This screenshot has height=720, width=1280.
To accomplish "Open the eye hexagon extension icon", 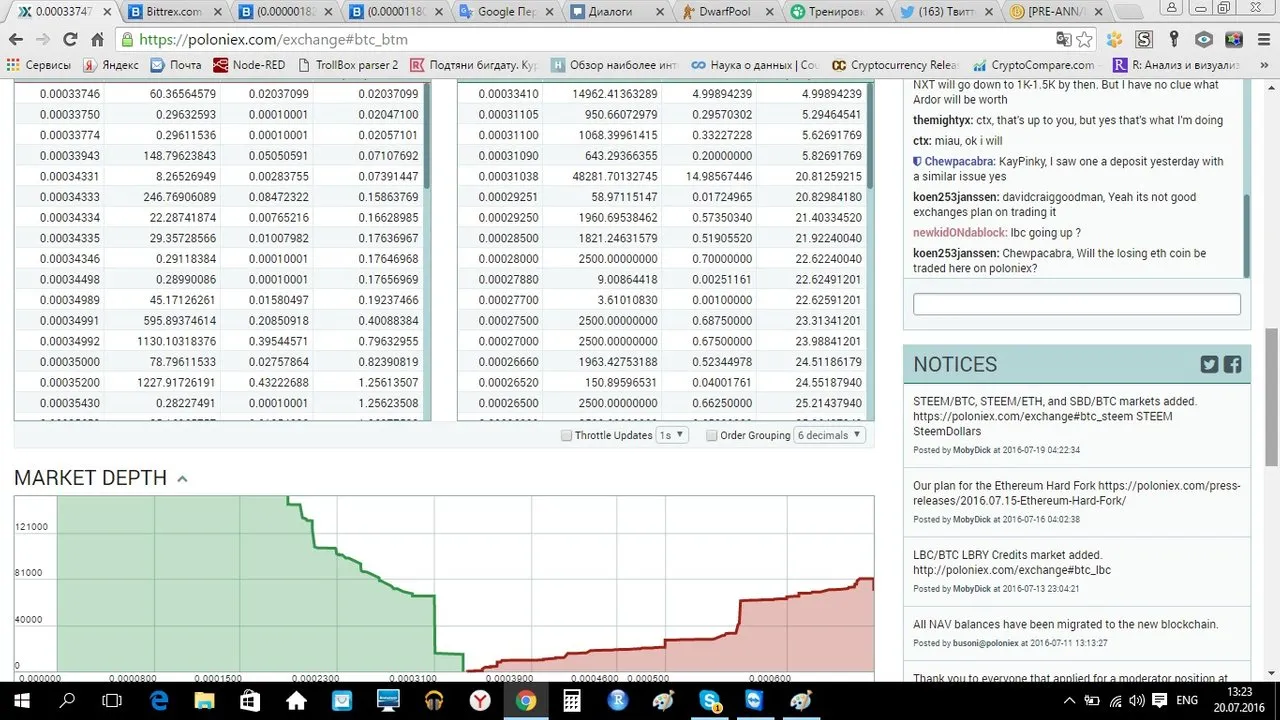I will [x=1204, y=40].
